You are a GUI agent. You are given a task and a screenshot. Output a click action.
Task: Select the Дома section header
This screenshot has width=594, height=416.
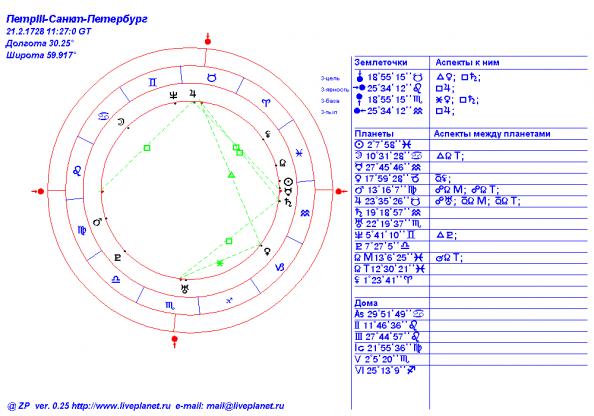tap(366, 303)
